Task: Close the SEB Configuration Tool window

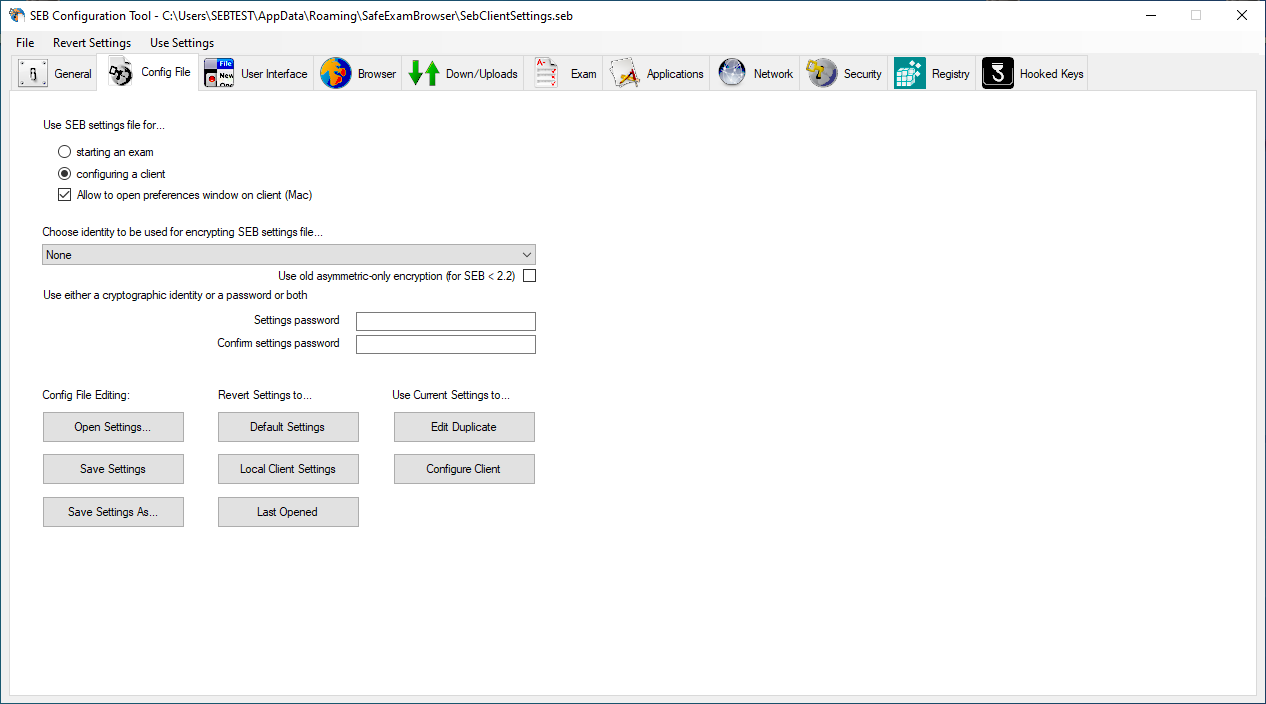Action: [x=1242, y=15]
